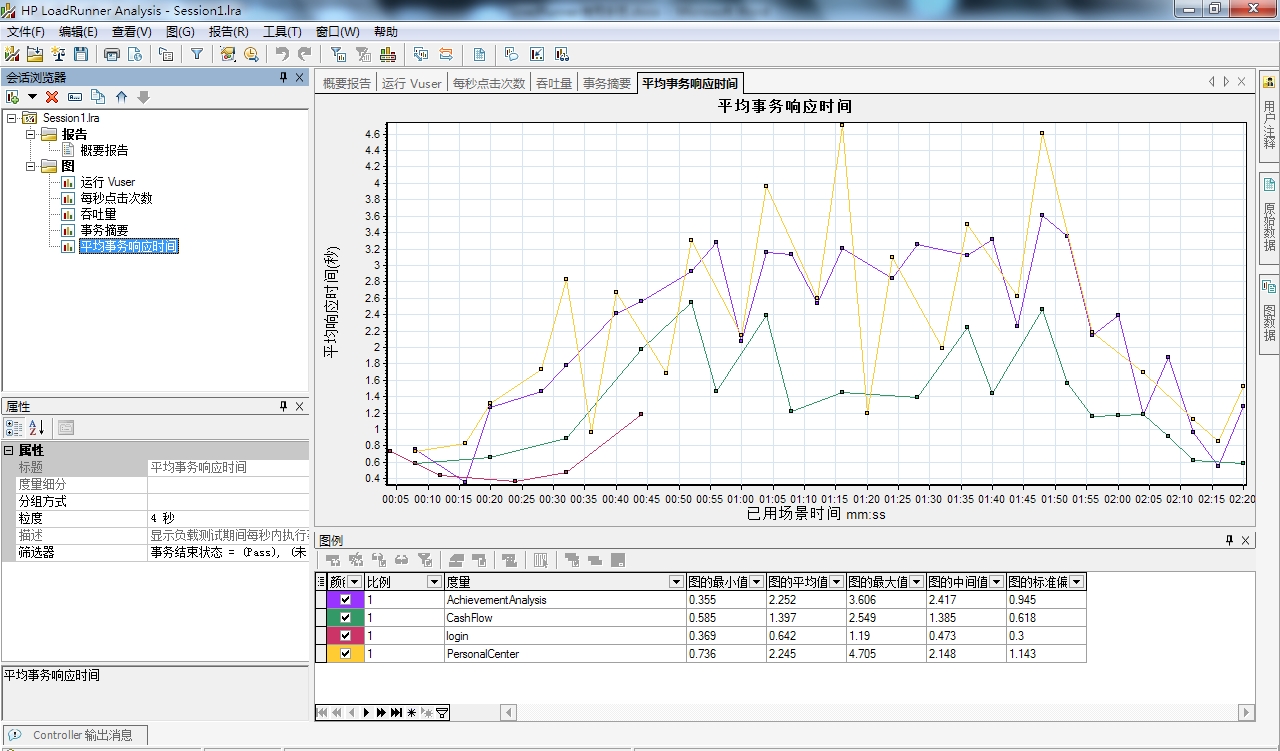Click the graph filter icon after Redo

tap(339, 54)
